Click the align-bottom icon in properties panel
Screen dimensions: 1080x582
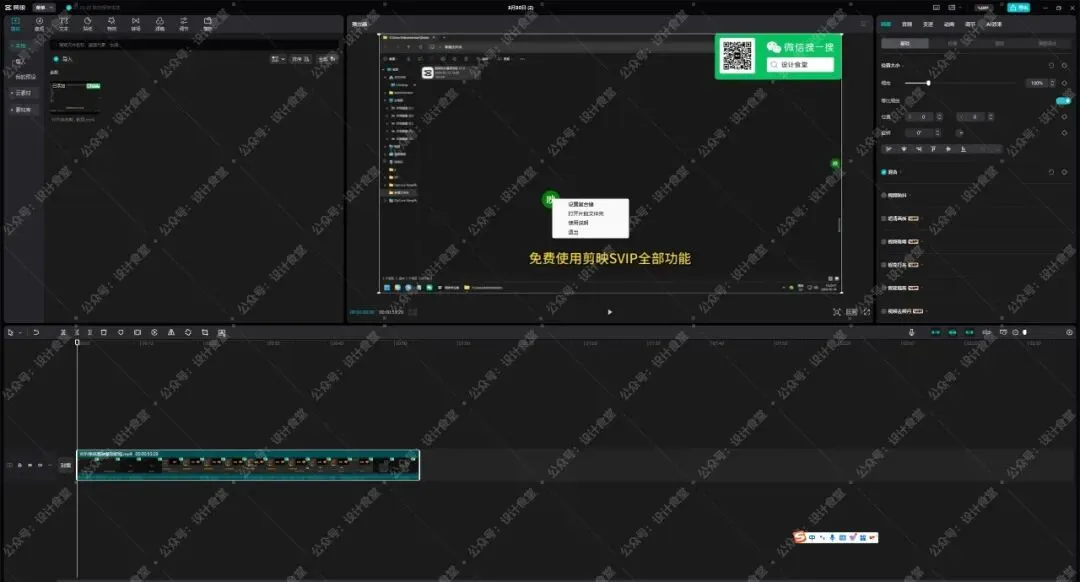click(963, 149)
